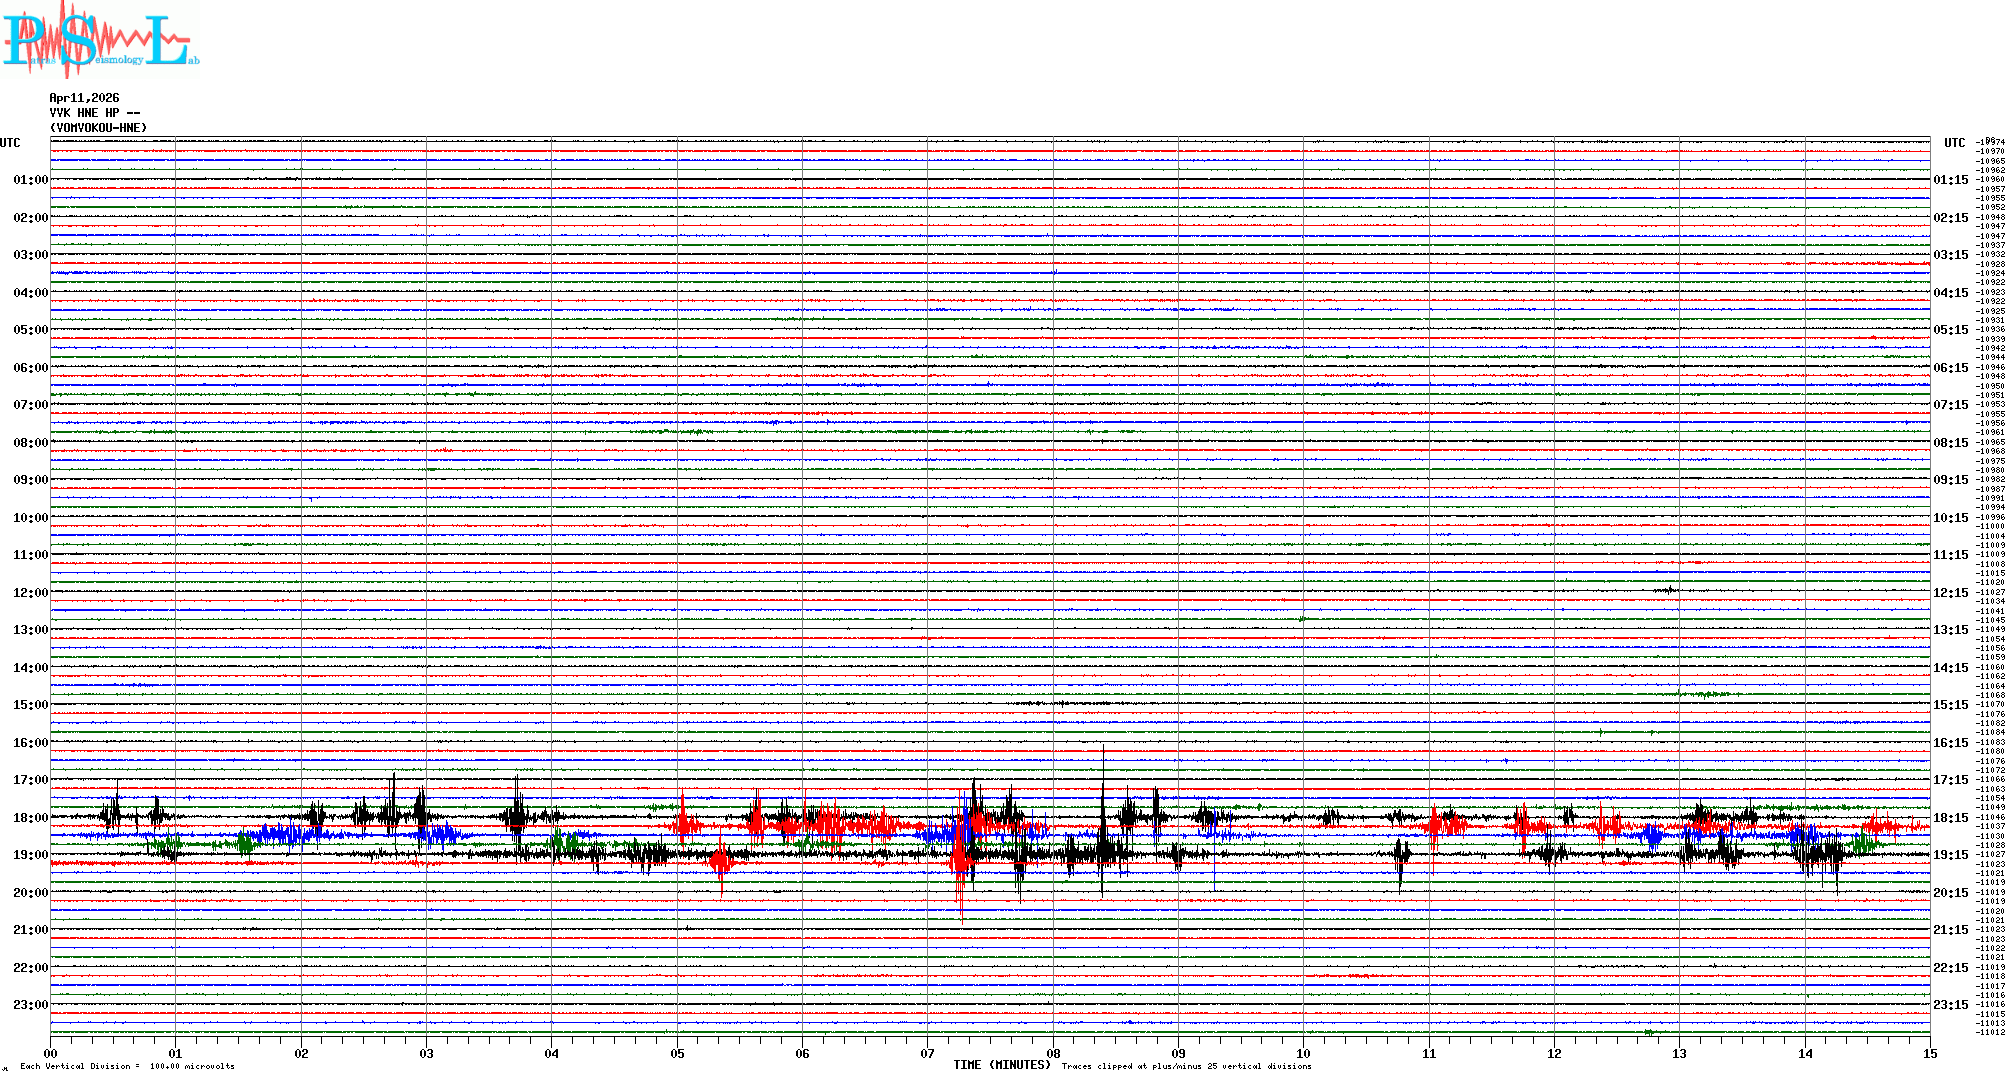Viewport: 2010px width, 1080px height.
Task: Click the VVK HNE HP station label
Action: [94, 113]
